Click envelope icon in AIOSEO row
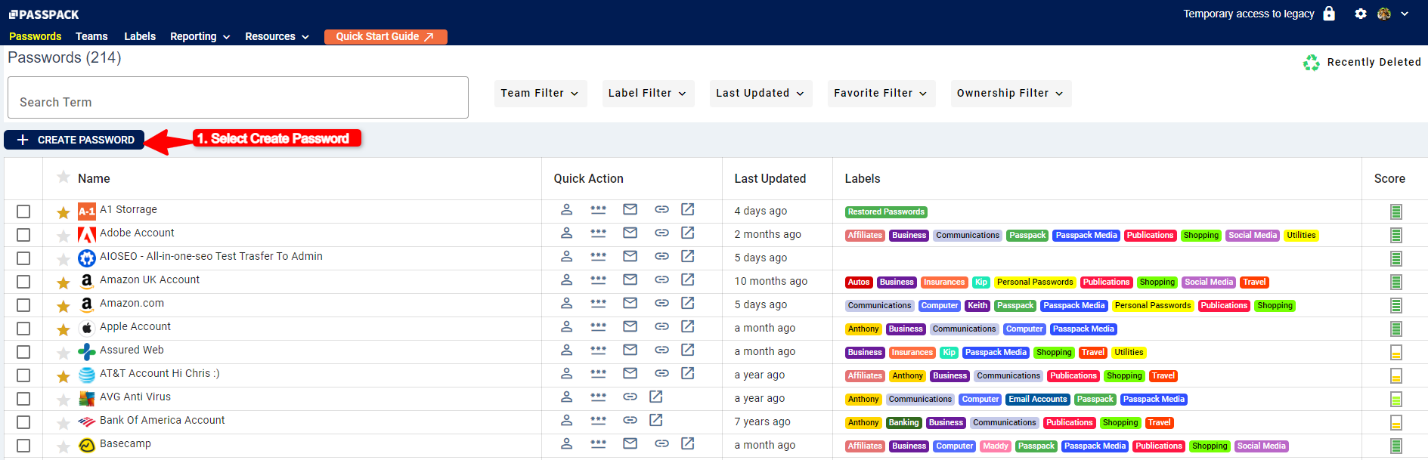This screenshot has height=460, width=1428. point(630,256)
